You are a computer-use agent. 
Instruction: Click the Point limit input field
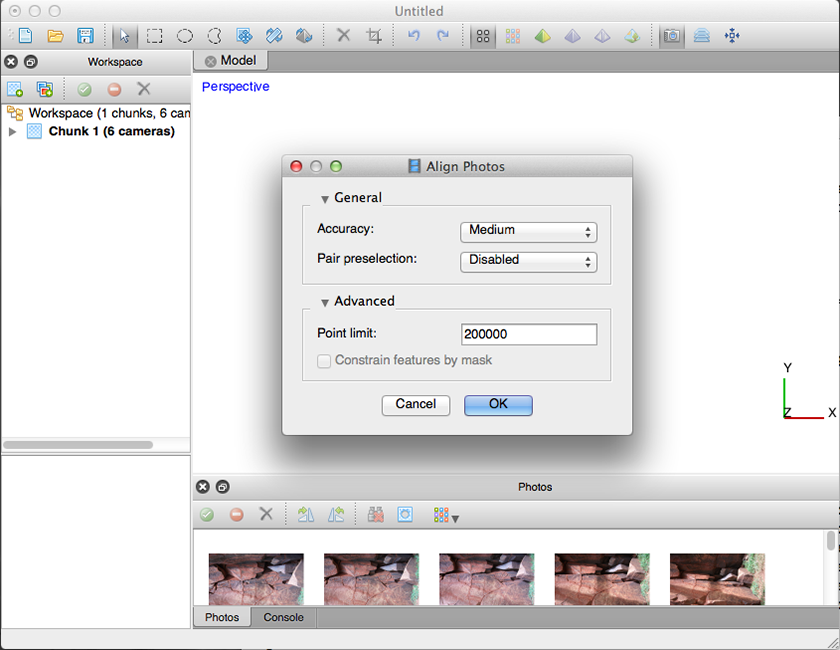coord(529,334)
